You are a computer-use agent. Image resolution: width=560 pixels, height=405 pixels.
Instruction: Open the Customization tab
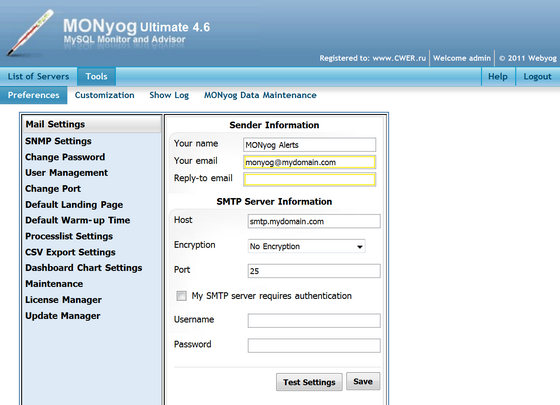click(x=104, y=95)
